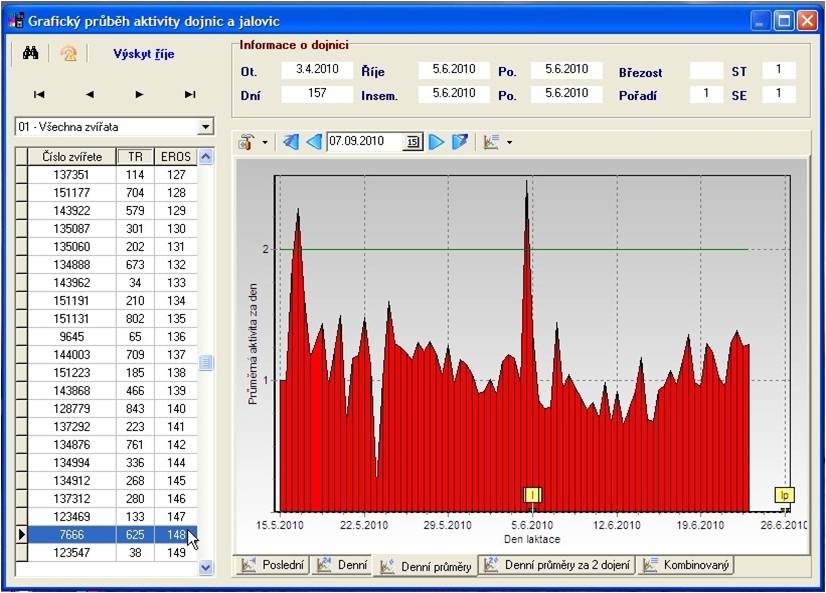The height and width of the screenshot is (593, 826).
Task: Jump chart to the latest date
Action: [460, 142]
